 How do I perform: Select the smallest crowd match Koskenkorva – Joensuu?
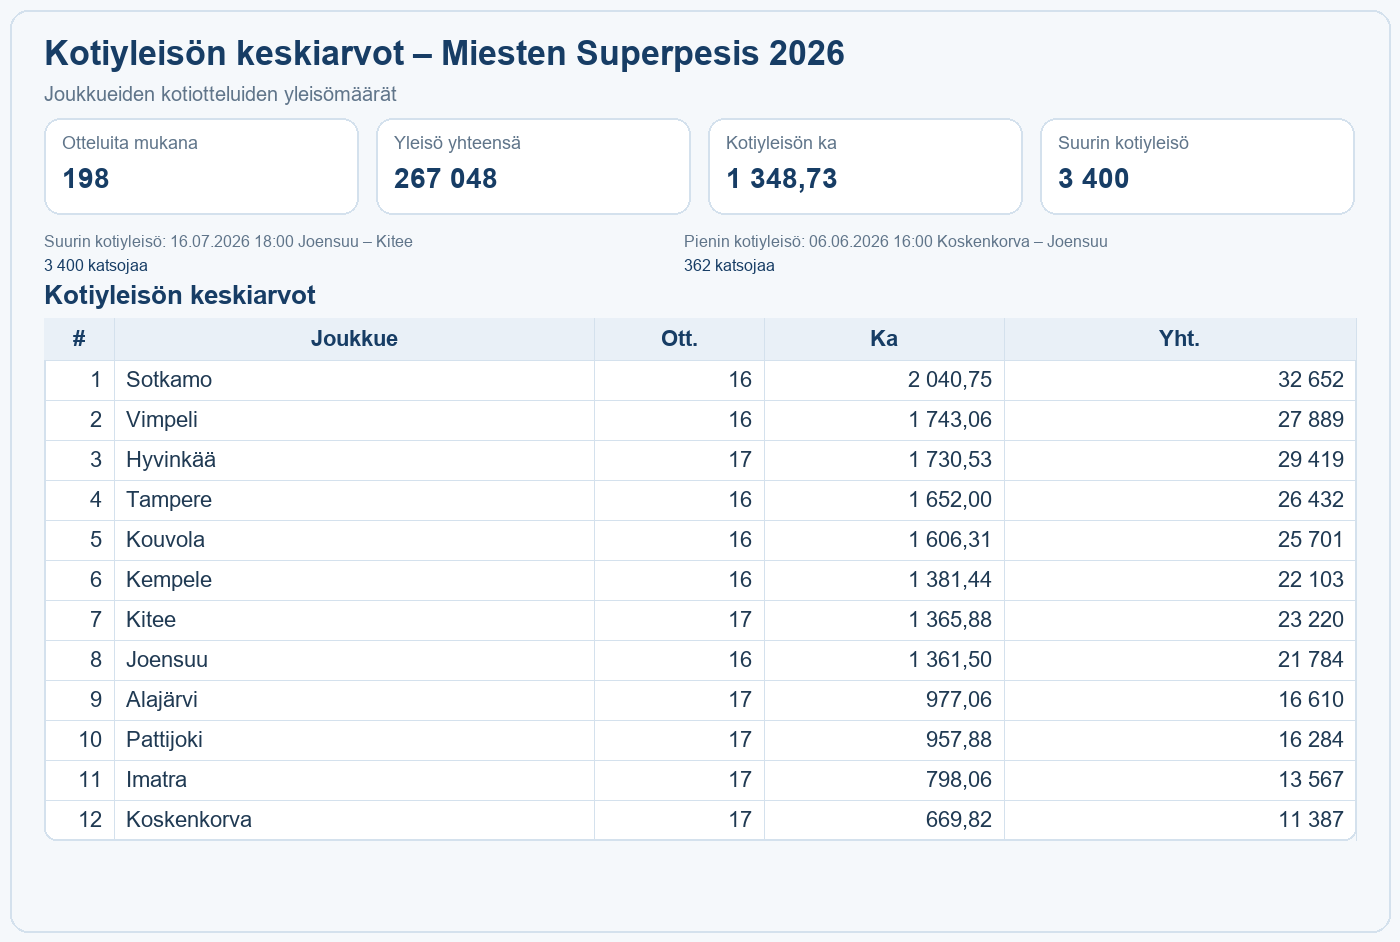click(1022, 242)
